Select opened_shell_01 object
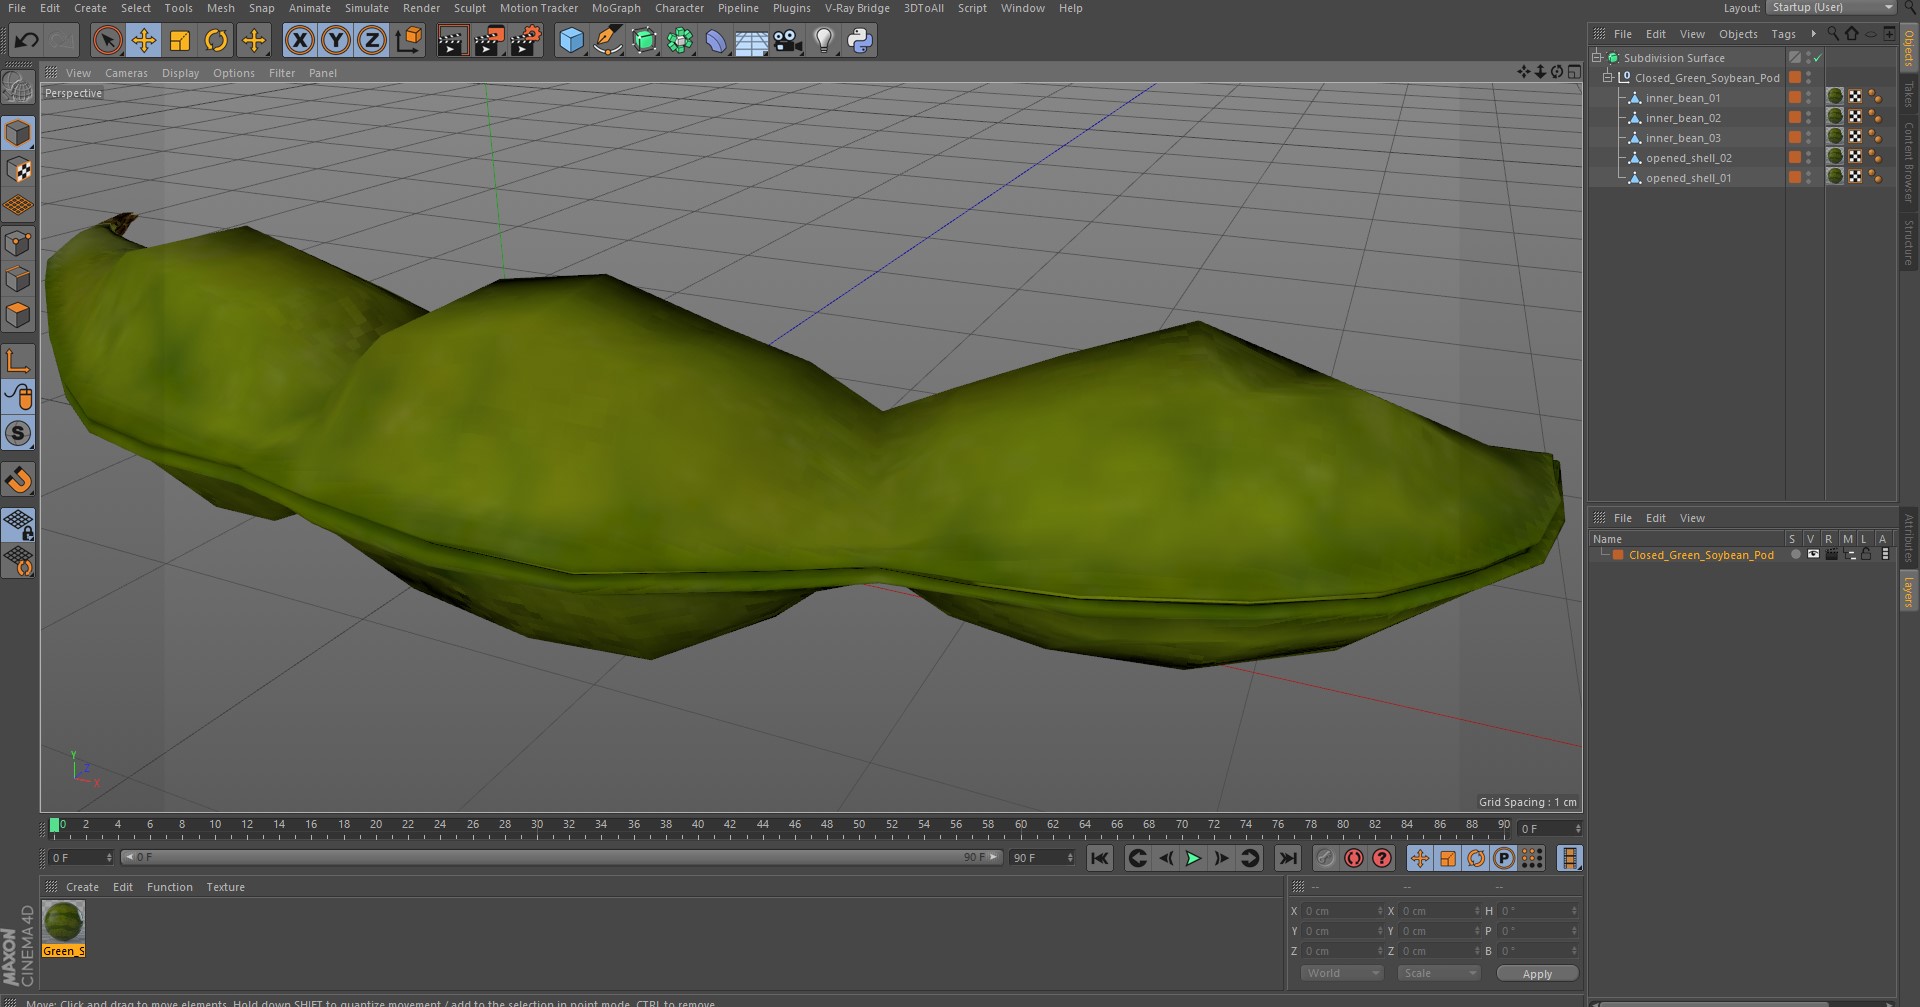1920x1007 pixels. pyautogui.click(x=1688, y=178)
